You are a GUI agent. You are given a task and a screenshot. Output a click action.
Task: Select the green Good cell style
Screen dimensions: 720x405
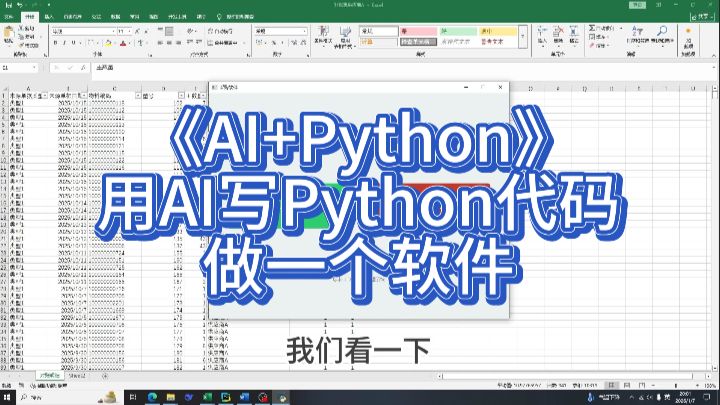click(458, 31)
